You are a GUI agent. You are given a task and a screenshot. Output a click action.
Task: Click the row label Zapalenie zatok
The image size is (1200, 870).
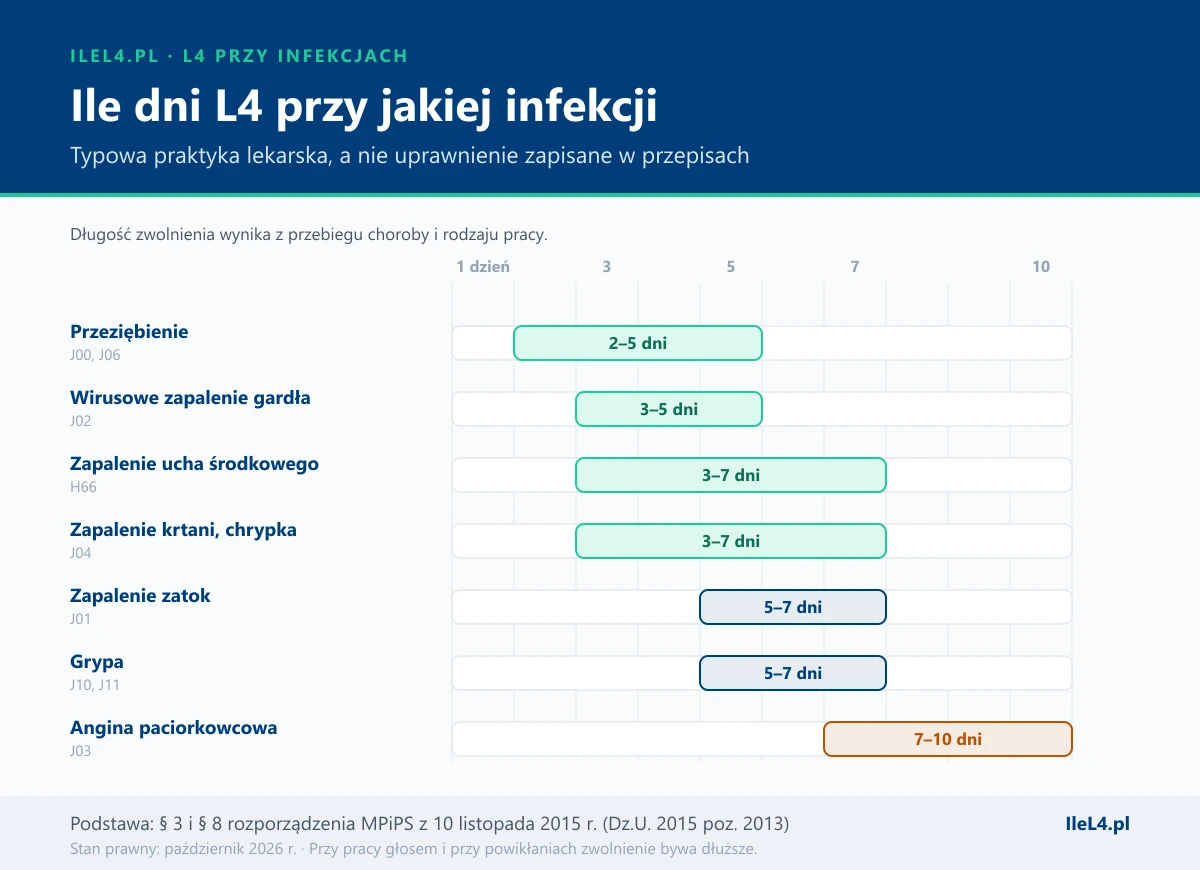(140, 596)
